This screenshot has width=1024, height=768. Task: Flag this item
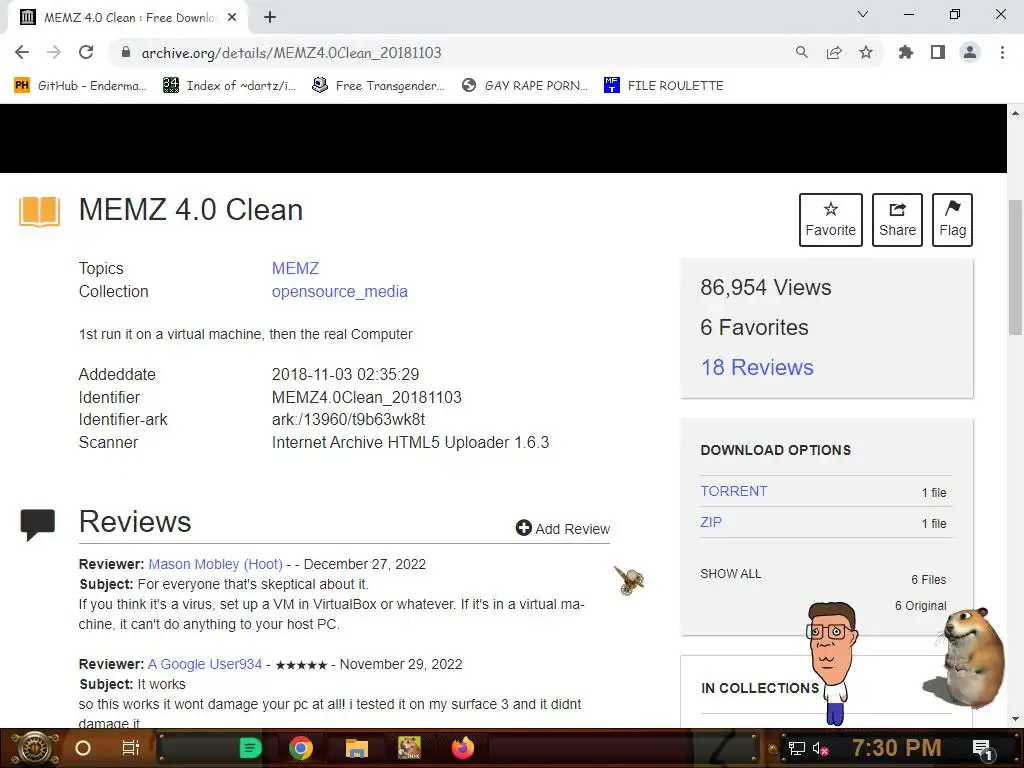[x=952, y=219]
